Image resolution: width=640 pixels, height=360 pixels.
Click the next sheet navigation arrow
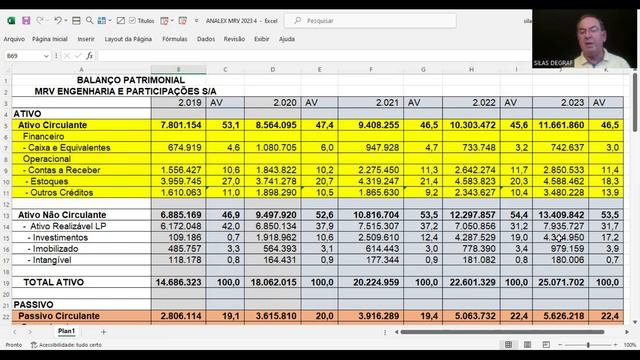(30, 332)
